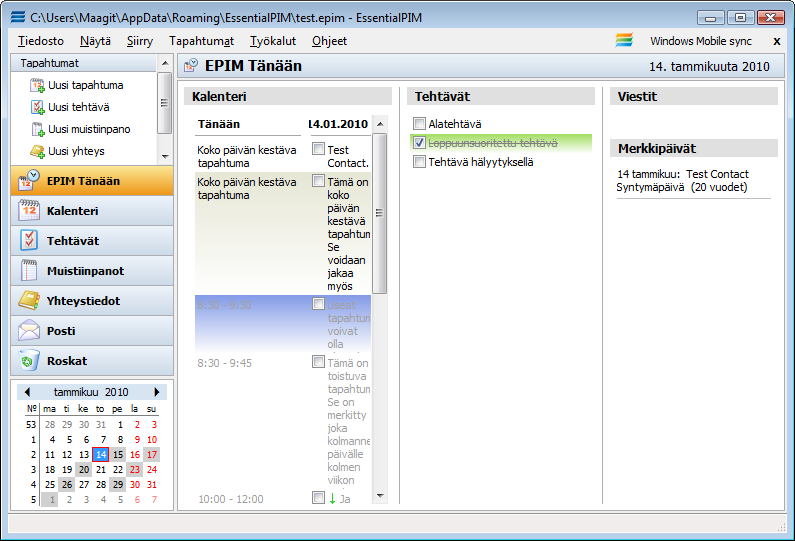This screenshot has height=541, width=795.
Task: Click Uusi yhteys link
Action: pyautogui.click(x=77, y=151)
